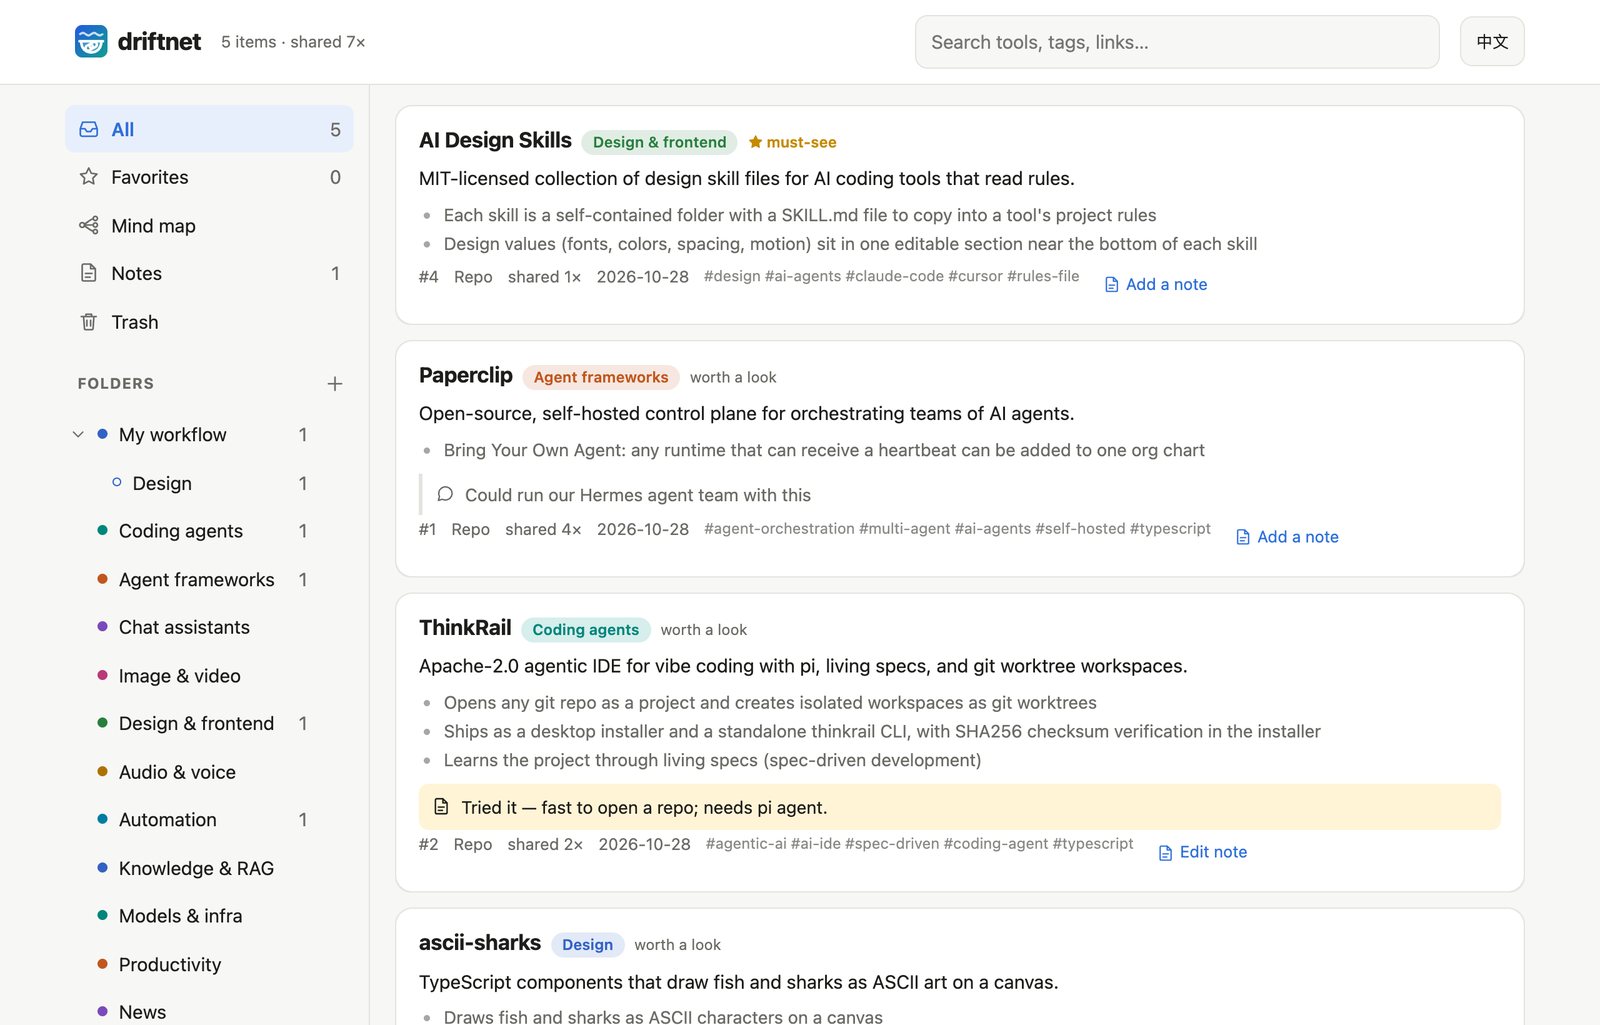
Task: Open the Paperclip card title
Action: pyautogui.click(x=466, y=375)
